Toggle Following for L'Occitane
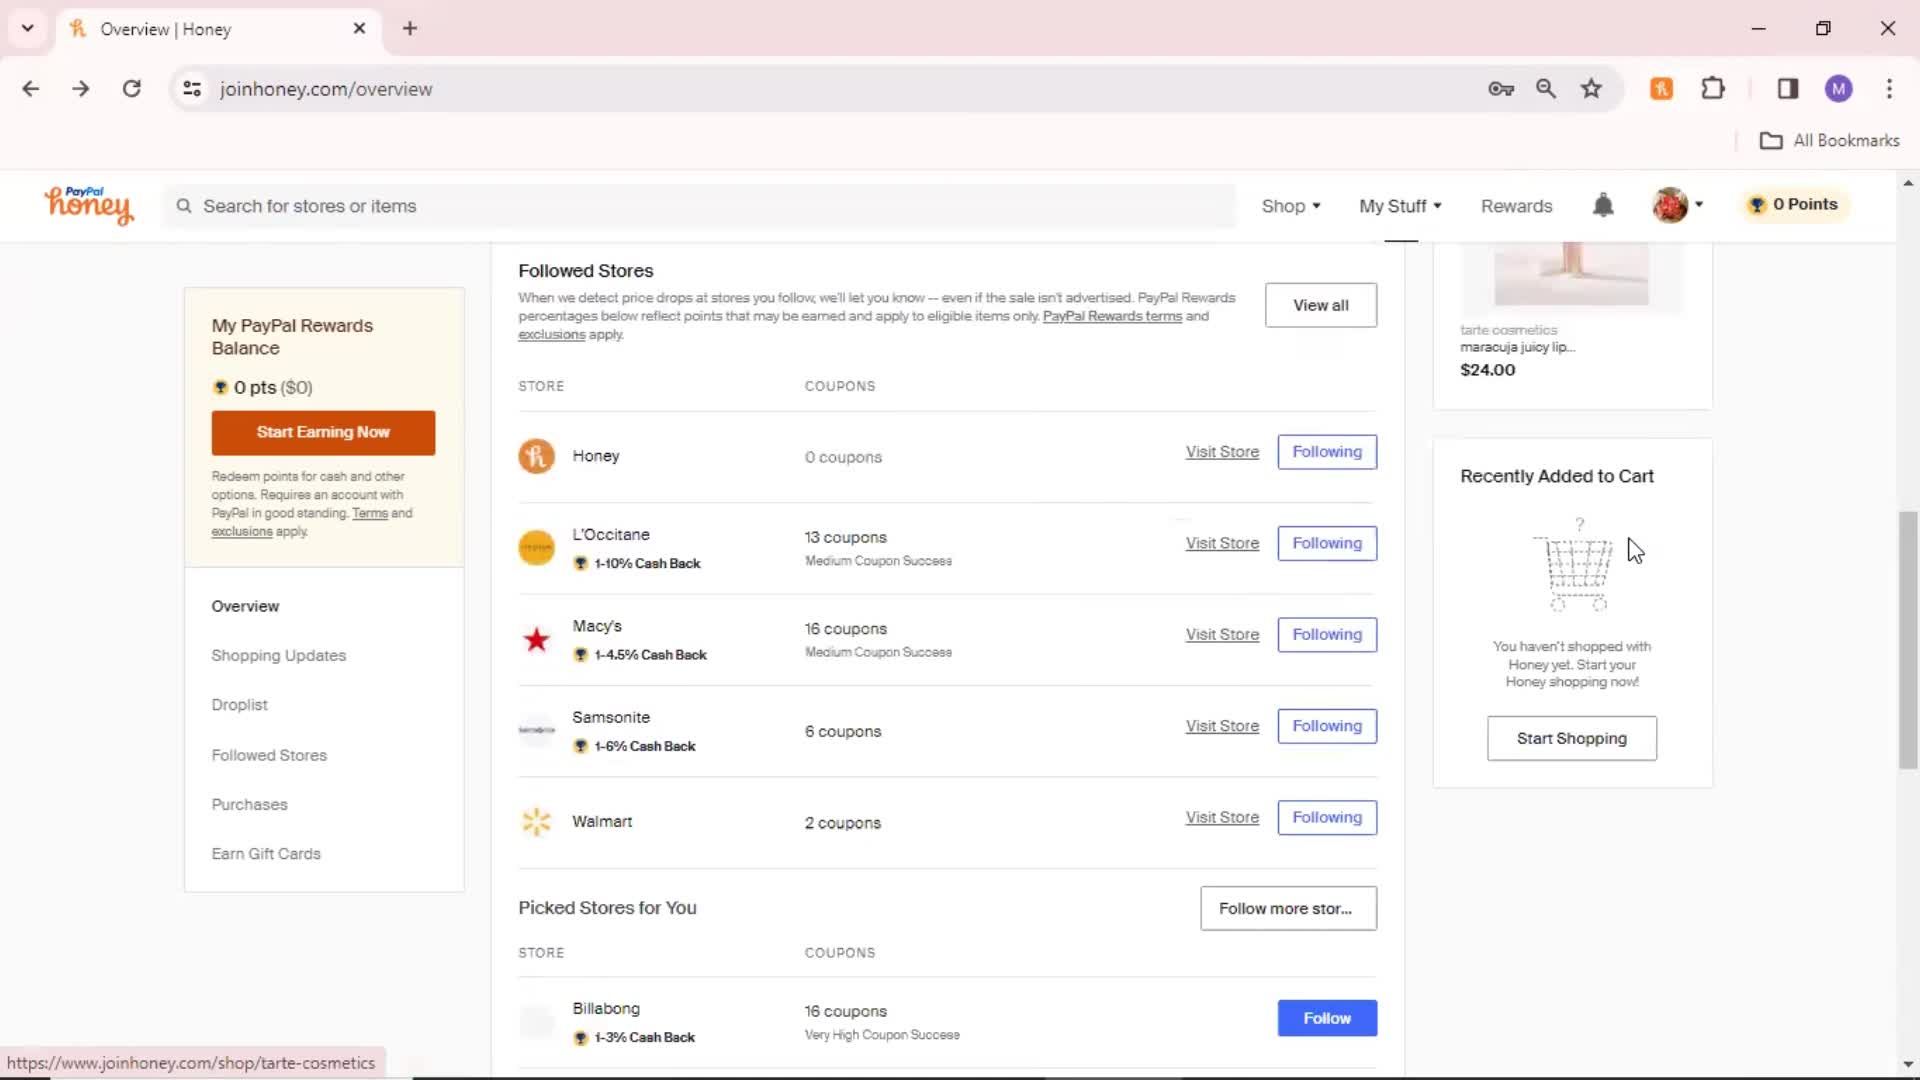Image resolution: width=1920 pixels, height=1080 pixels. click(1326, 543)
